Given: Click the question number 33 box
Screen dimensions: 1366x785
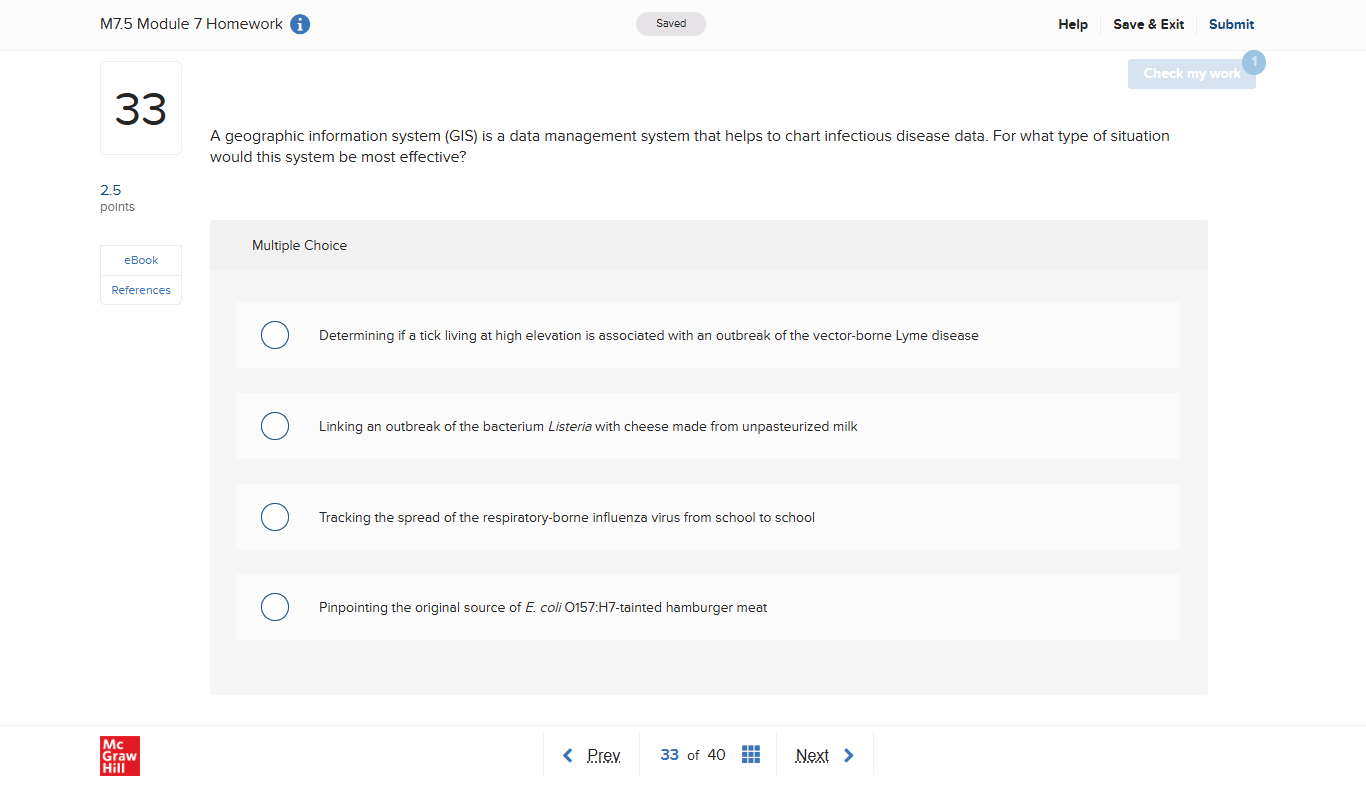Looking at the screenshot, I should pyautogui.click(x=140, y=107).
